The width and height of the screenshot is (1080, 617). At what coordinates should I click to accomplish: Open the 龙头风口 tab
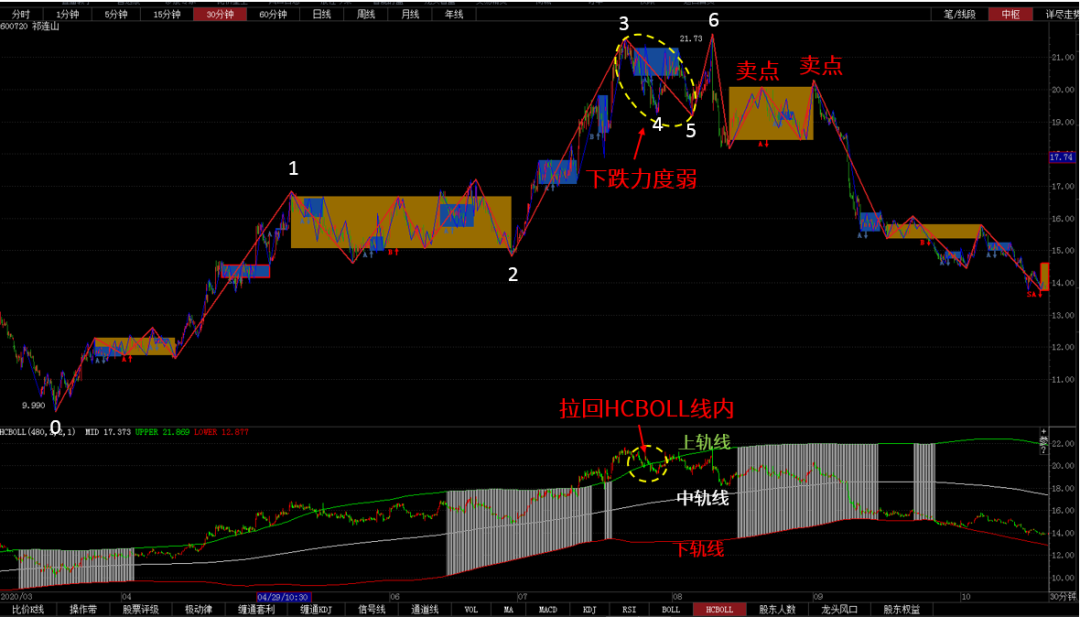pyautogui.click(x=838, y=609)
